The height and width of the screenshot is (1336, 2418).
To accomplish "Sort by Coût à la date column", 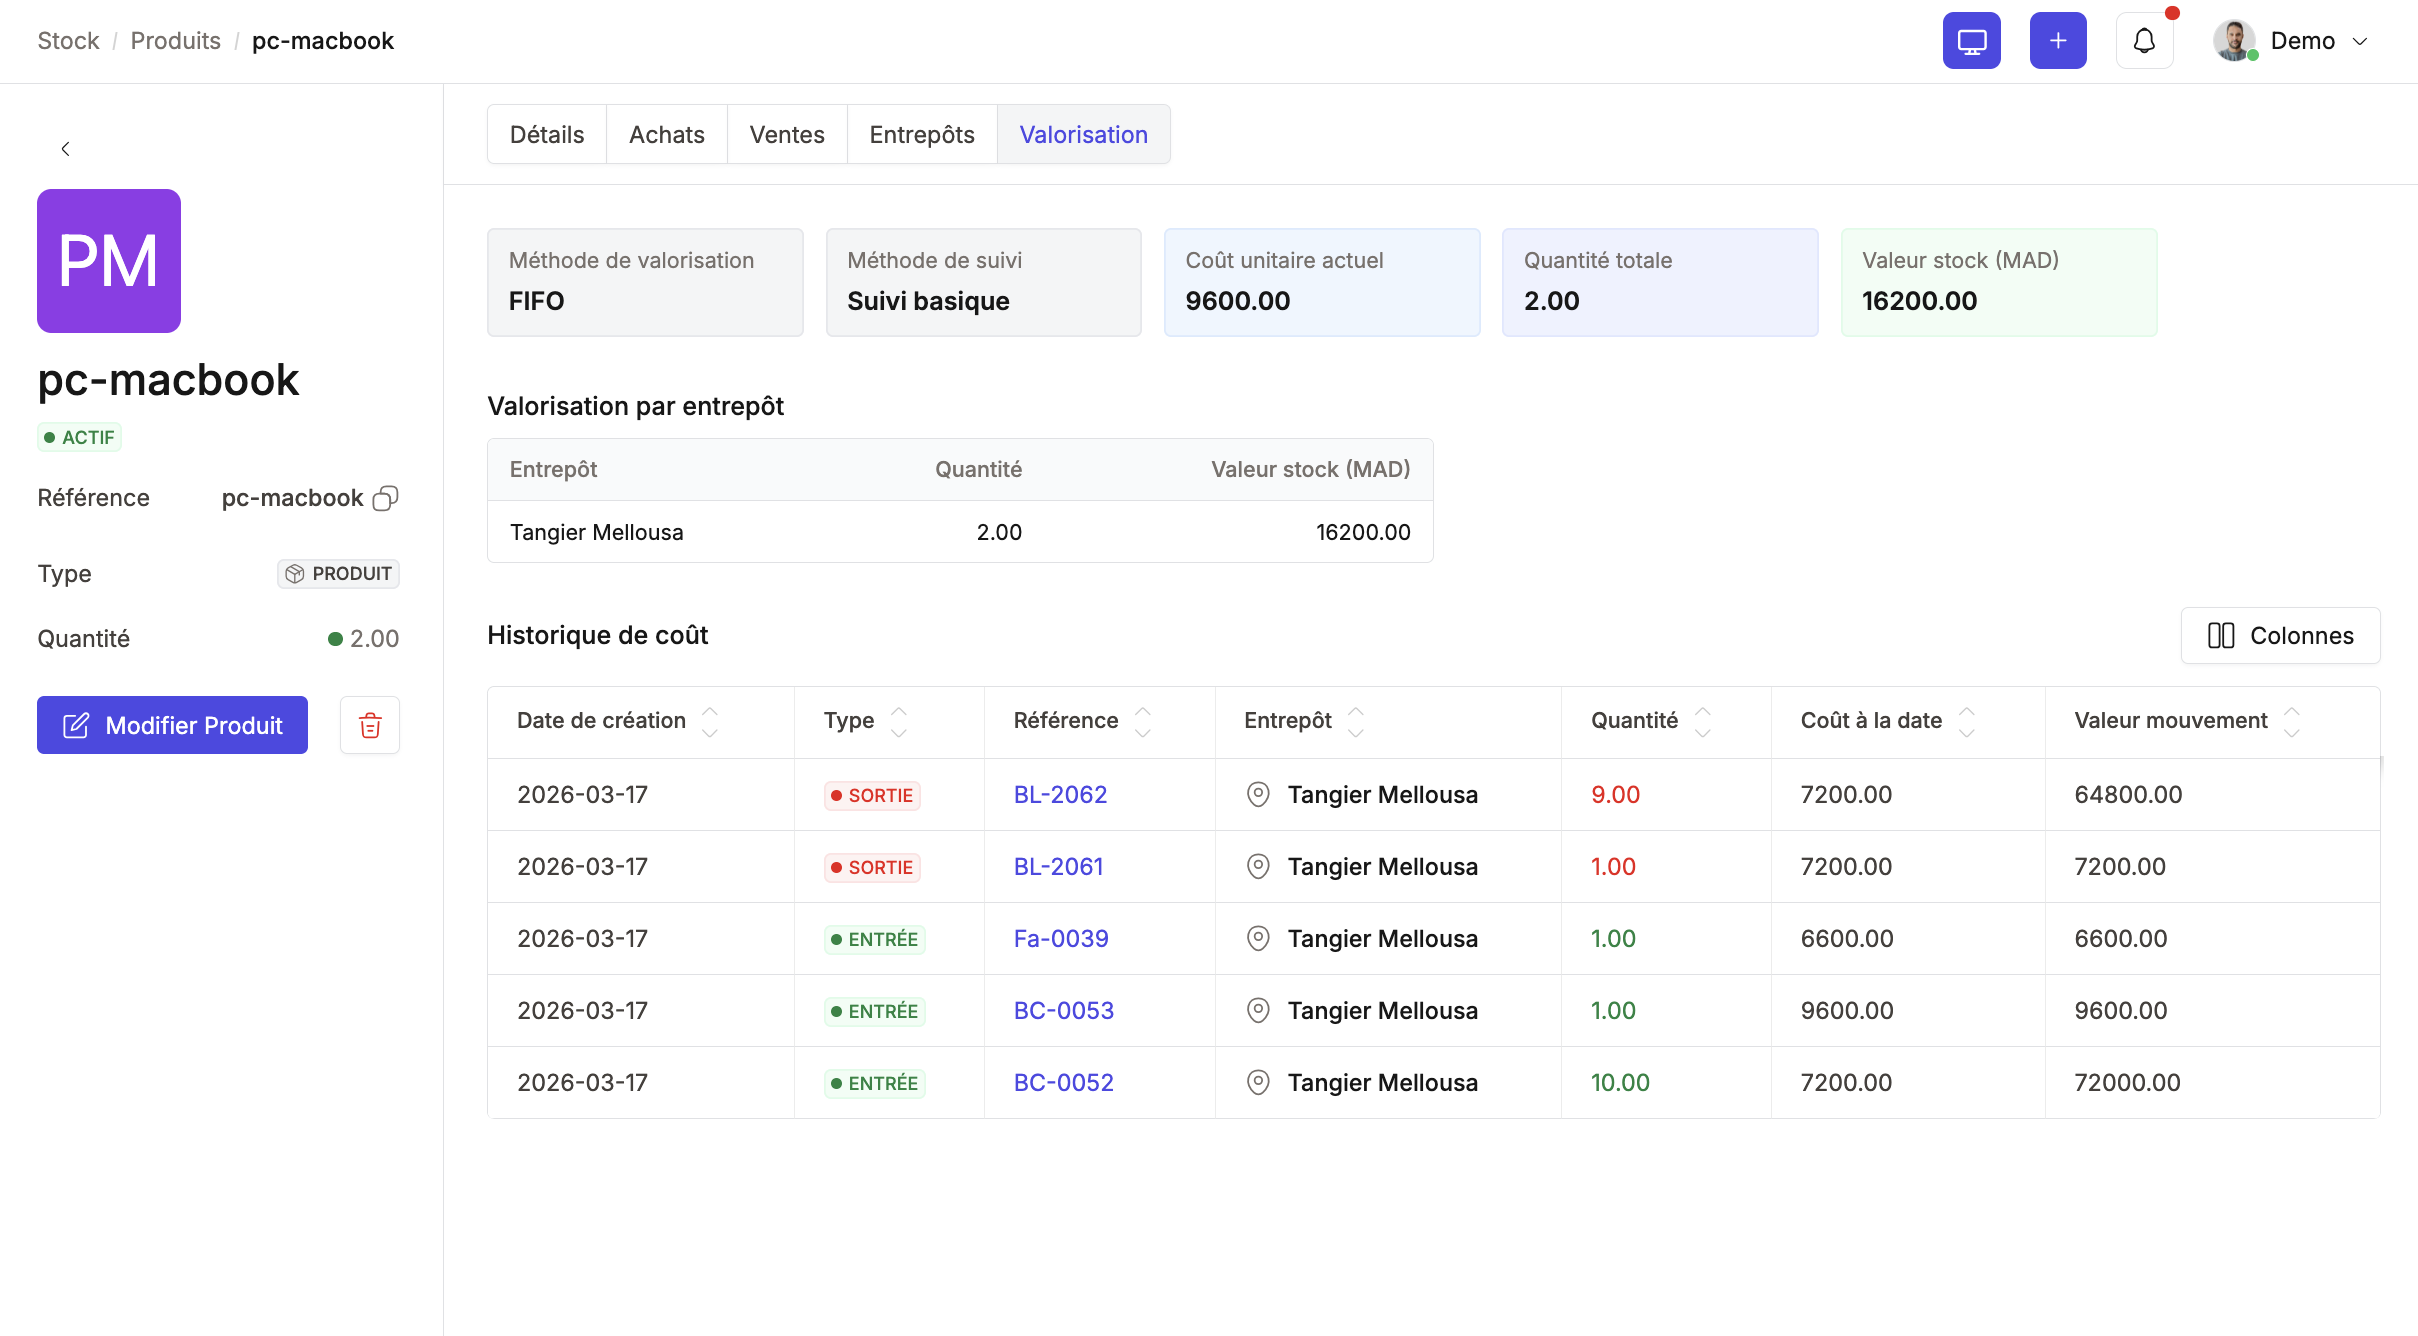I will (1967, 721).
